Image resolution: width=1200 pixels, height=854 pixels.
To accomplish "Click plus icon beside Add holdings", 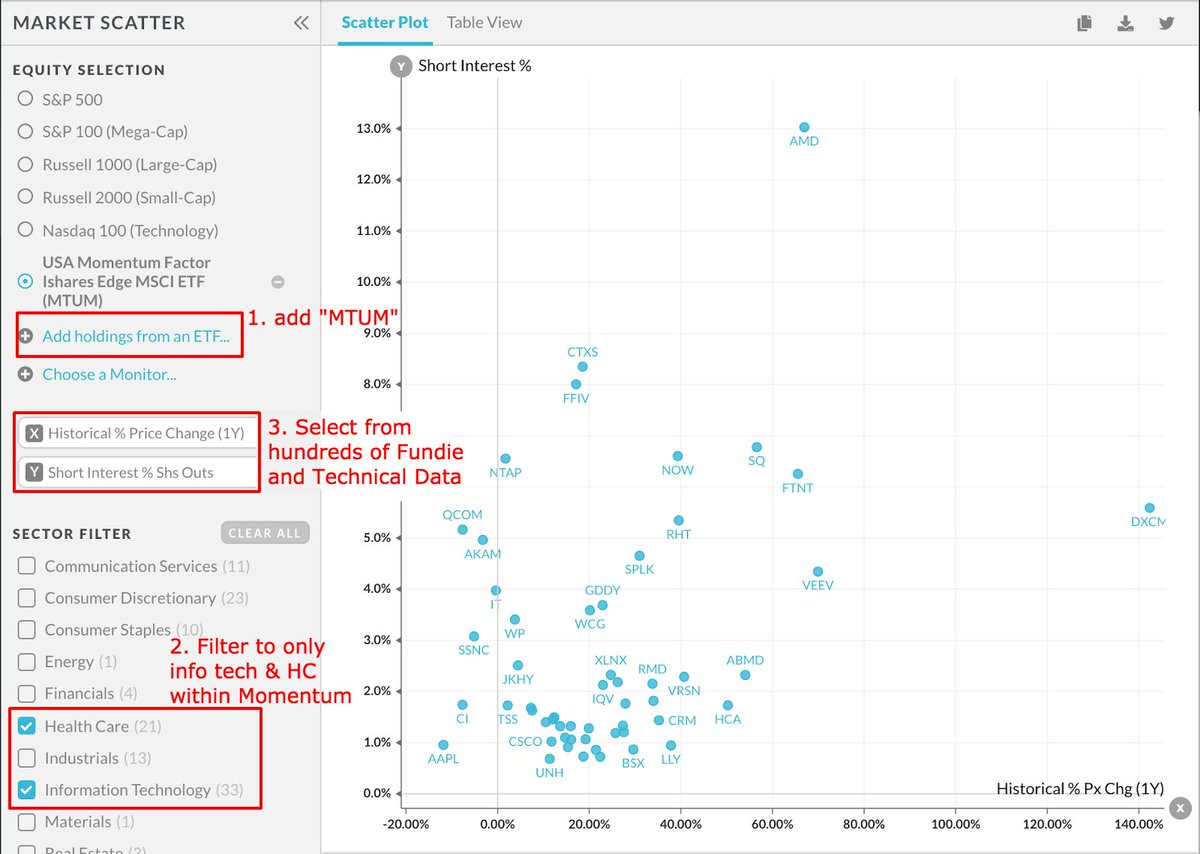I will click(x=26, y=336).
